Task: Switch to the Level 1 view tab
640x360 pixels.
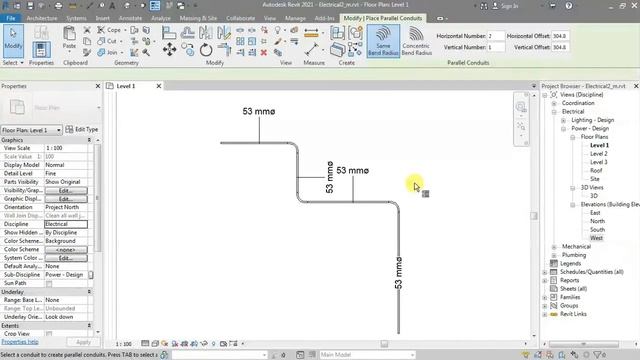Action: [126, 86]
